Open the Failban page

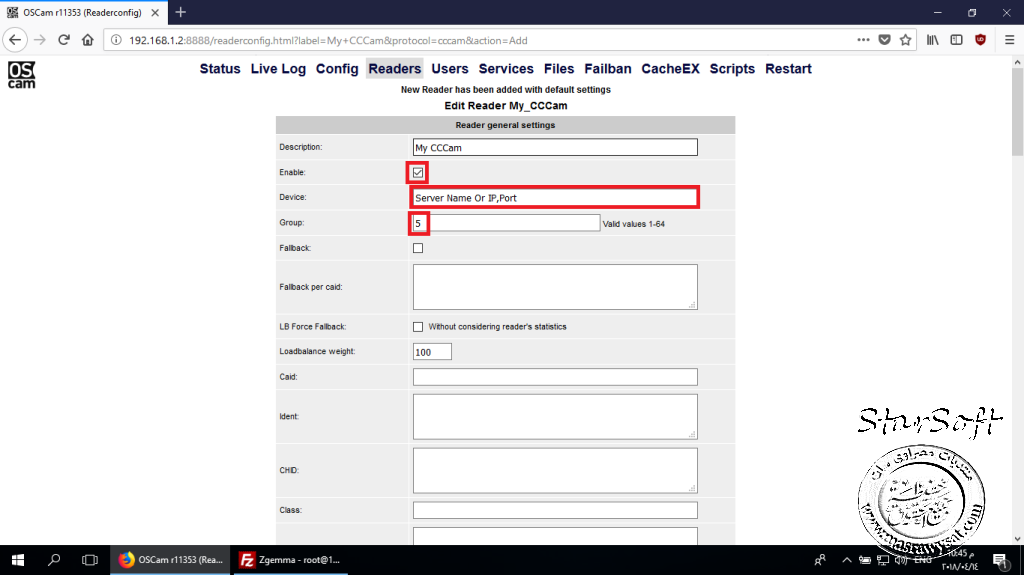click(608, 69)
